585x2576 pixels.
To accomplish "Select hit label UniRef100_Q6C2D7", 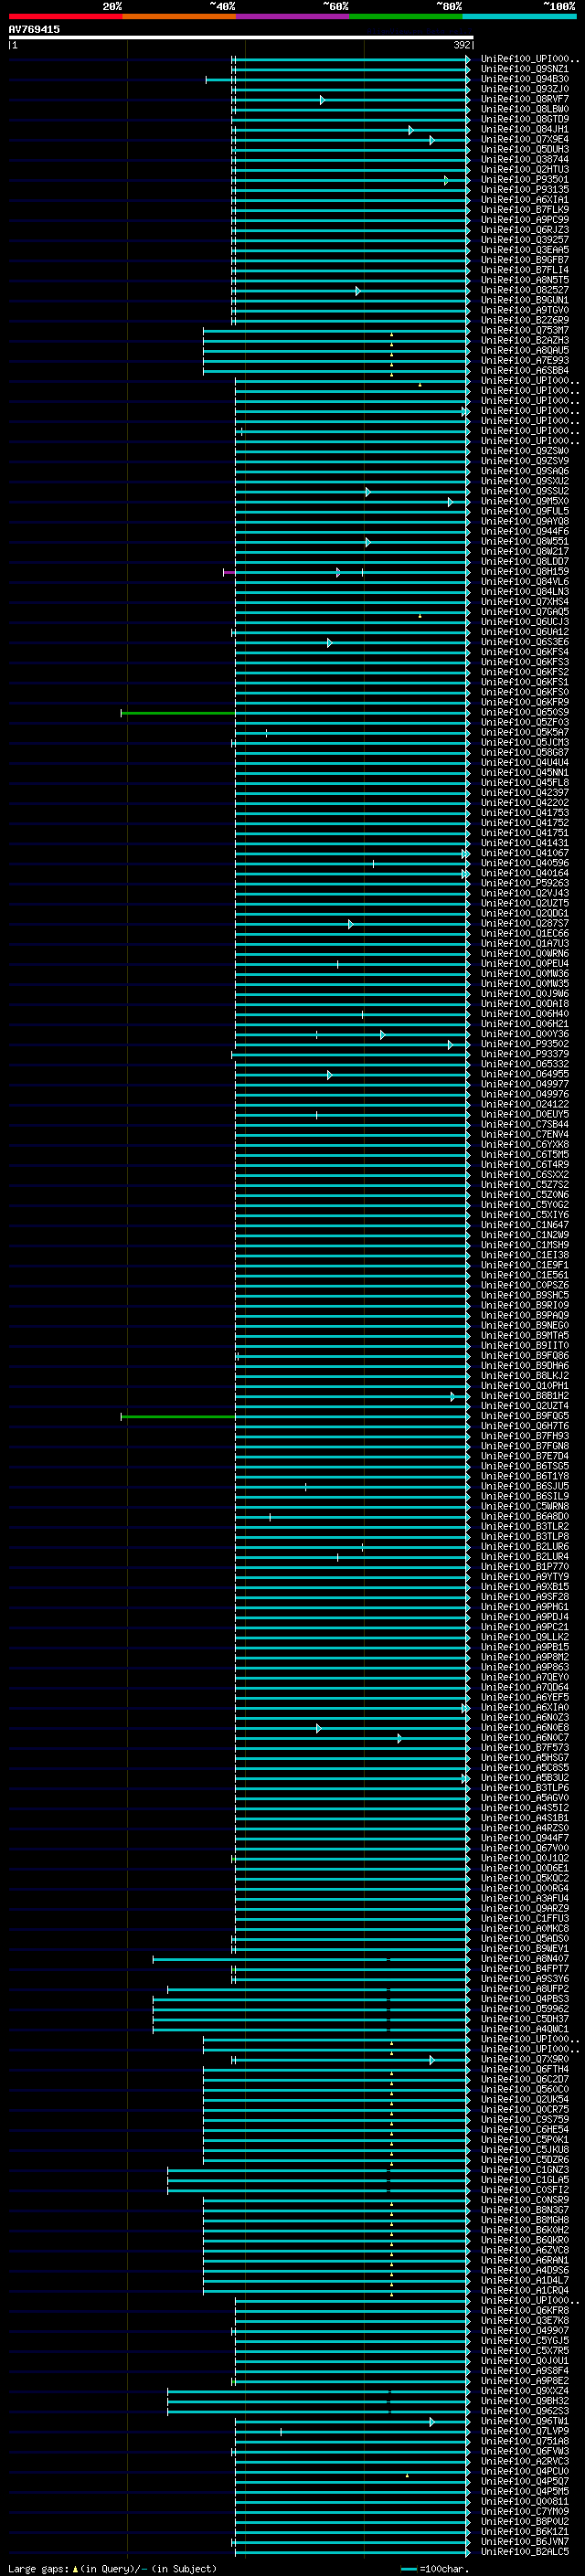I will (x=524, y=2080).
